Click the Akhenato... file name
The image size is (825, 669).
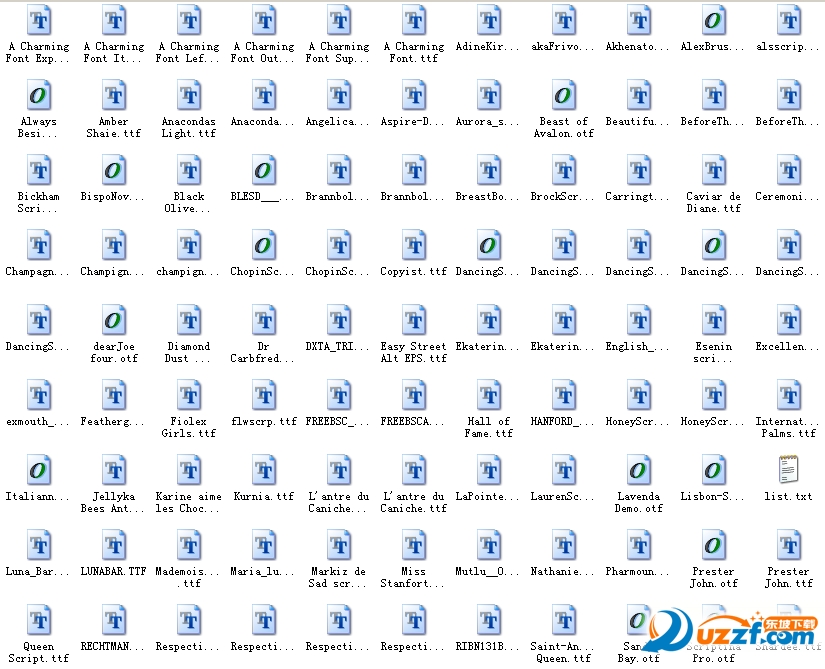tap(638, 47)
